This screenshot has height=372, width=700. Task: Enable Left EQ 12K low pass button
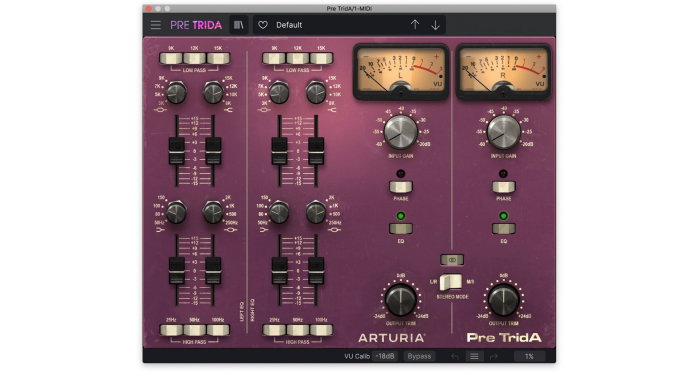(x=194, y=58)
